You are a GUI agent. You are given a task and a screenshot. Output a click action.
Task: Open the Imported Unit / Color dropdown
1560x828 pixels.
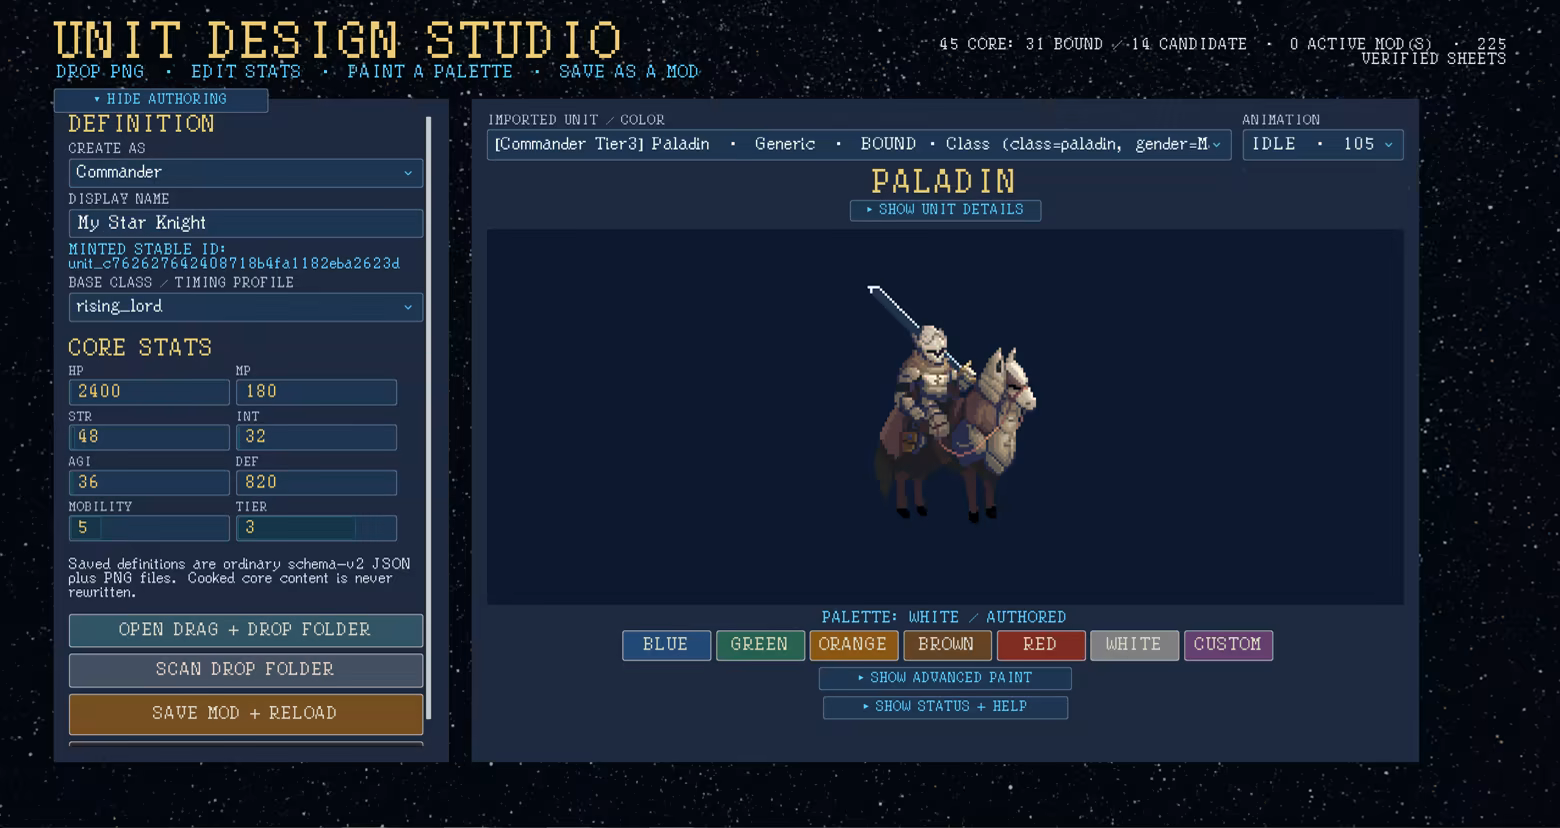click(x=859, y=145)
